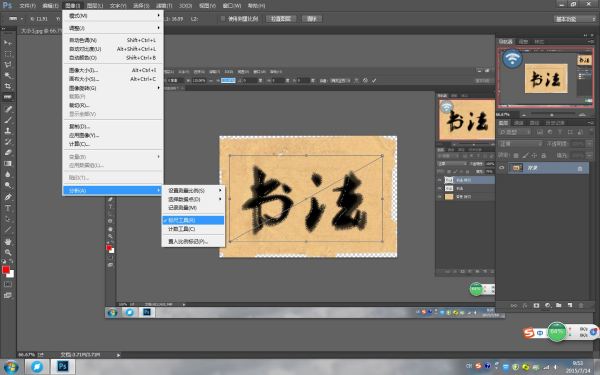Enable the 使用测量比例 checkbox

coord(223,18)
